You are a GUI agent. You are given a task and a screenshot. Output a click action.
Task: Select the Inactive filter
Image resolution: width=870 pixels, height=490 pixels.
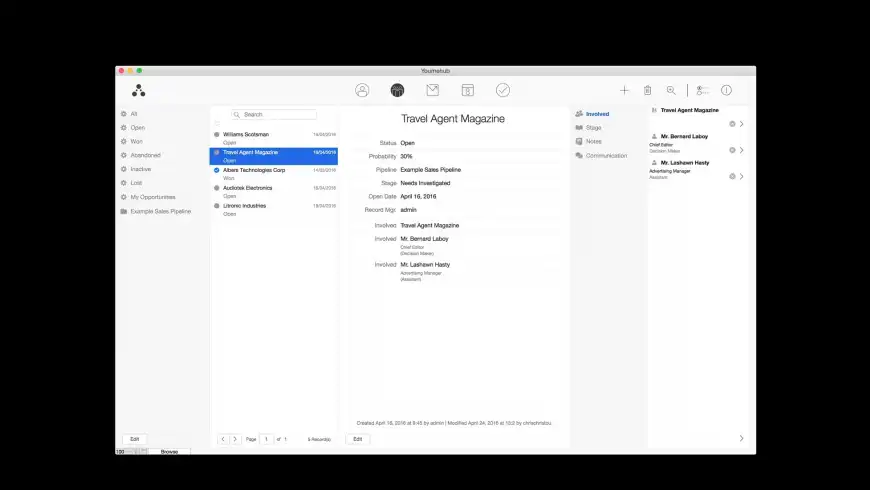[140, 169]
